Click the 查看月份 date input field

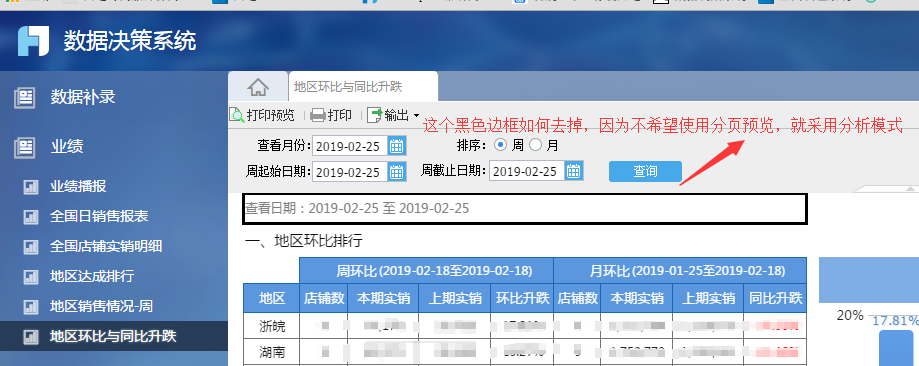pyautogui.click(x=350, y=146)
